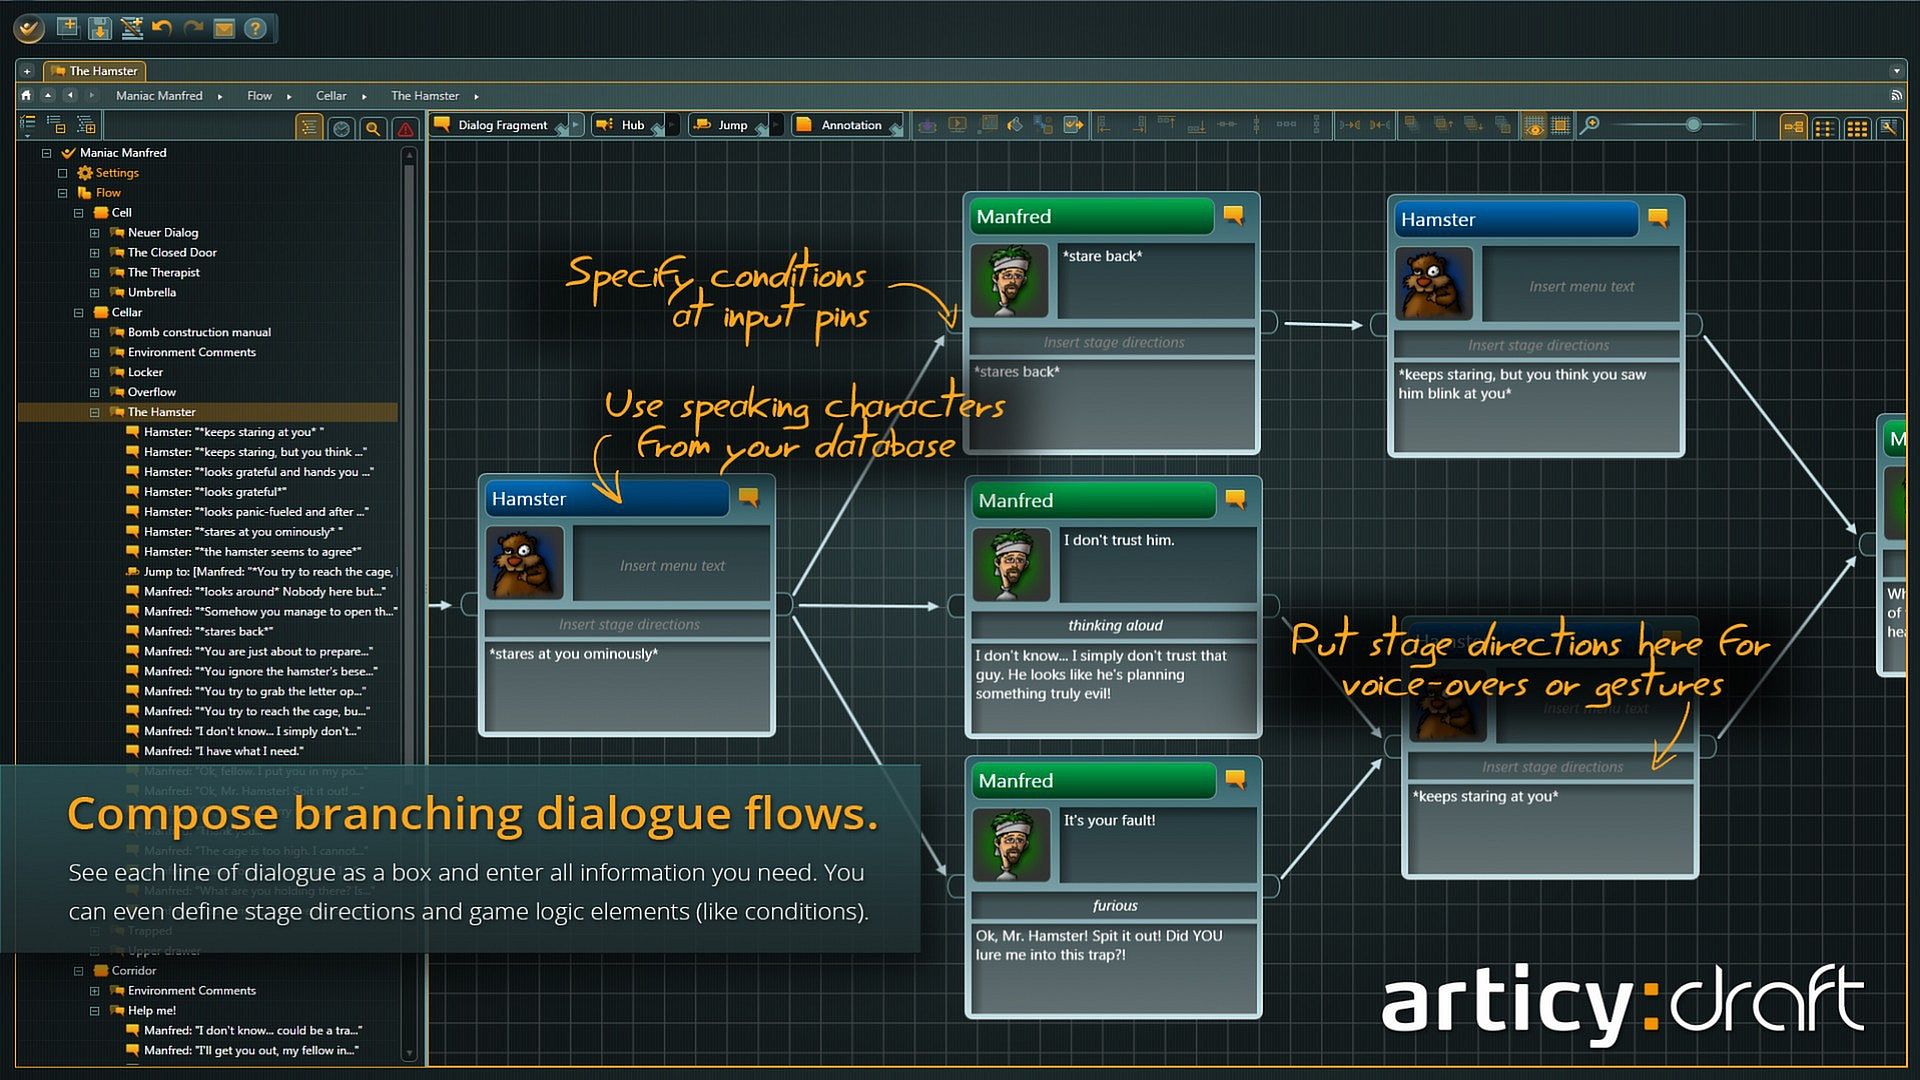Open the Help question mark icon

point(255,28)
